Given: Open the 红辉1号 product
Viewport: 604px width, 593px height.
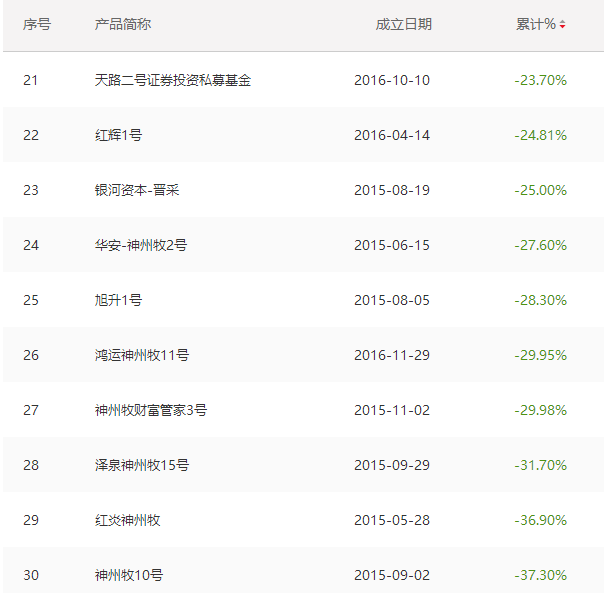Looking at the screenshot, I should 118,135.
